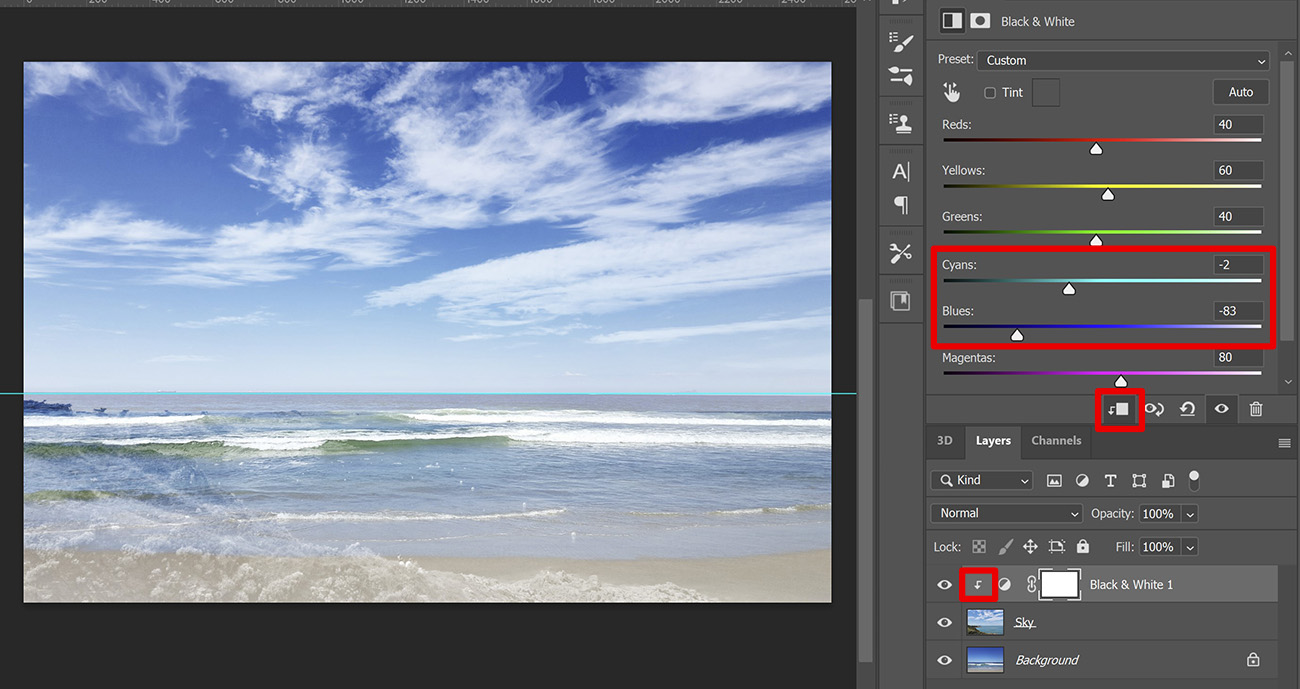Toggle the layer filtering switch
Image resolution: width=1300 pixels, height=689 pixels.
point(1193,479)
